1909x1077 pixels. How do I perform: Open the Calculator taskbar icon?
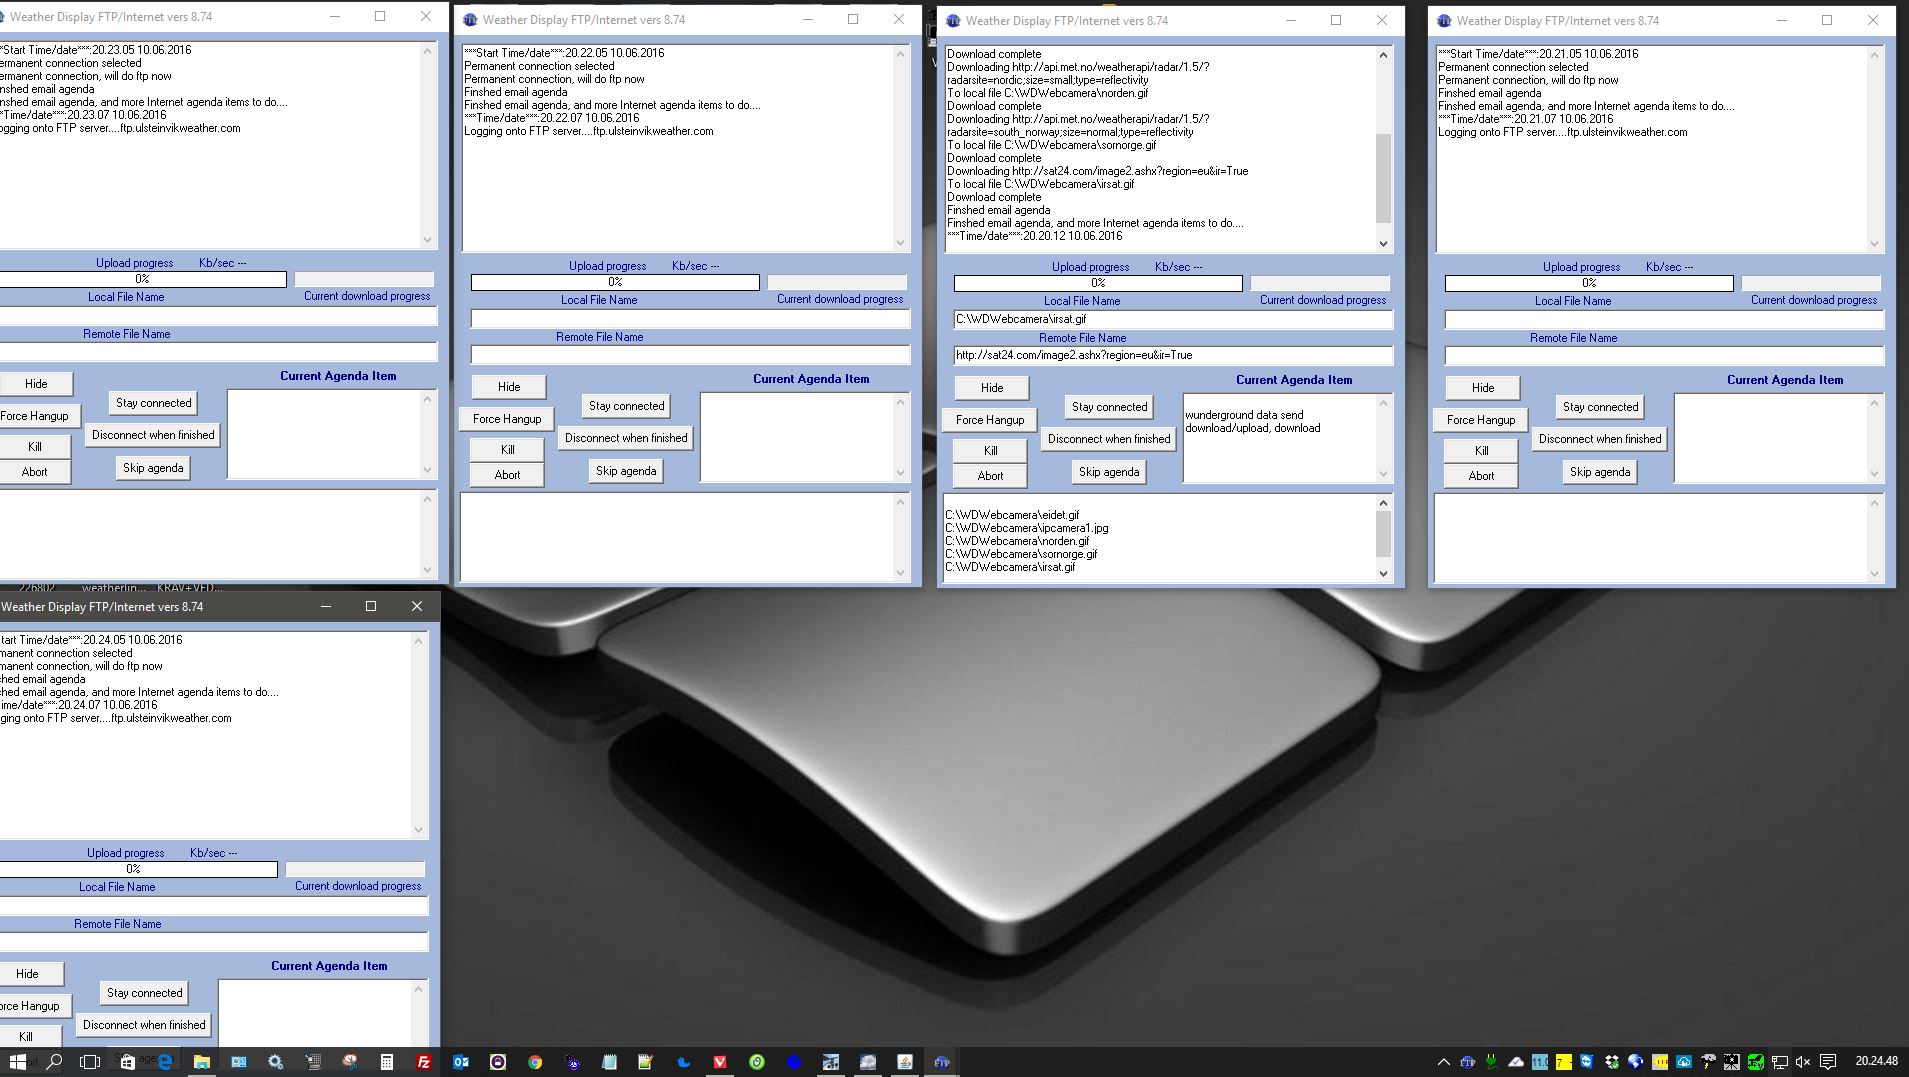point(386,1062)
